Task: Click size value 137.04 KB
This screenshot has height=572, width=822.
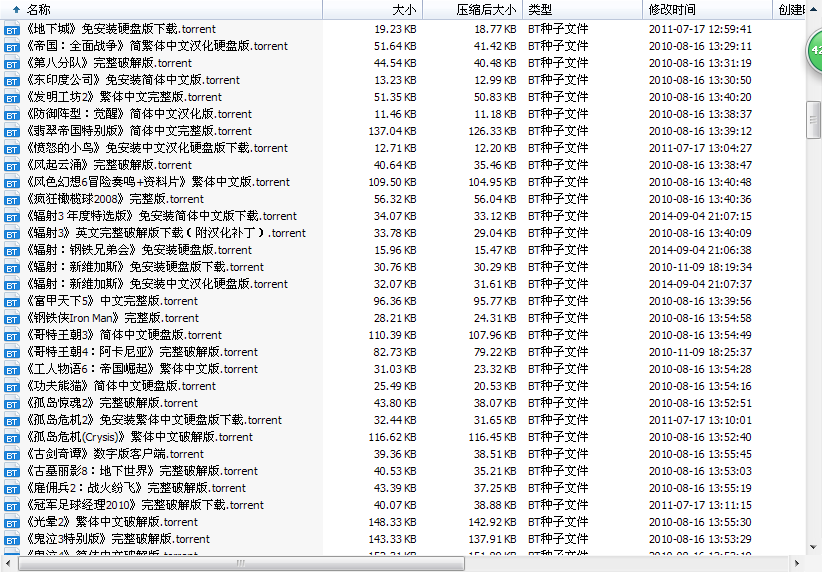Action: click(393, 131)
